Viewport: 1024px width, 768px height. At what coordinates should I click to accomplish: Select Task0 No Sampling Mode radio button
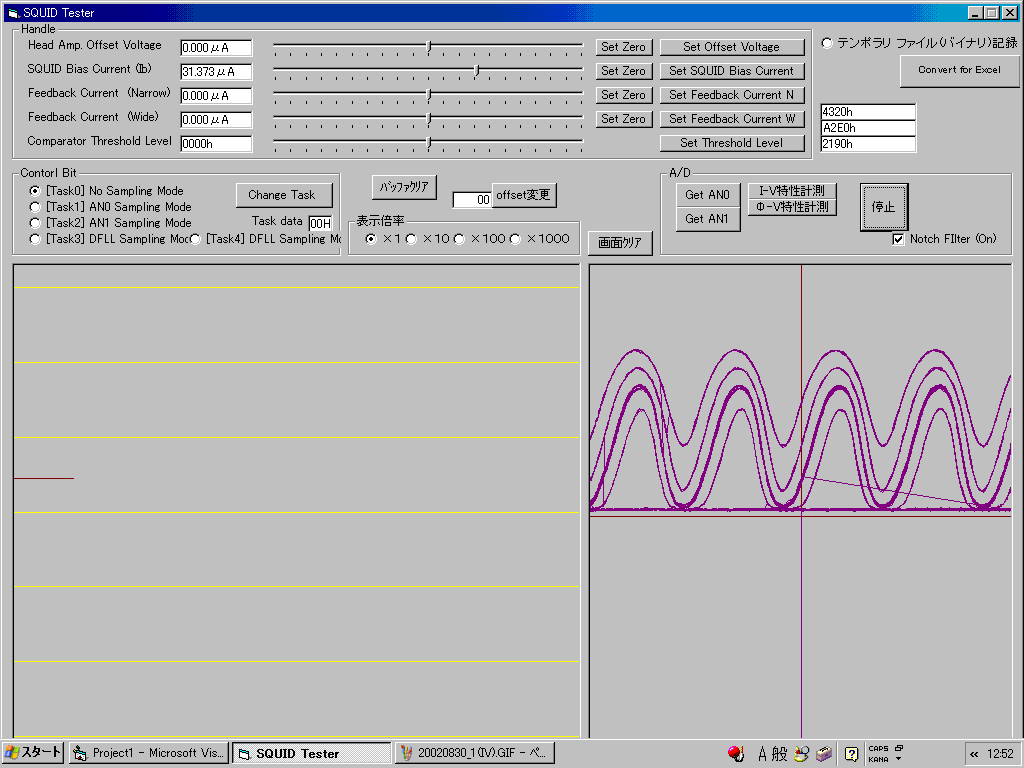click(x=35, y=191)
